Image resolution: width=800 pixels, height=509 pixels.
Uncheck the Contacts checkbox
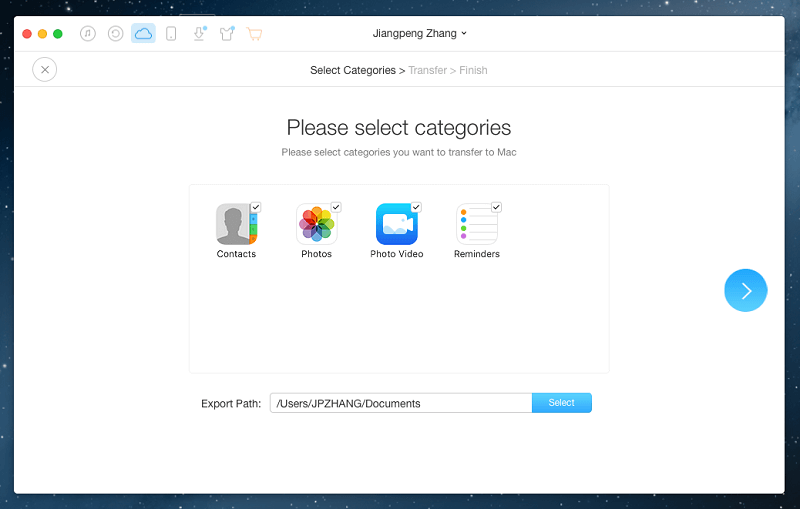[x=256, y=207]
